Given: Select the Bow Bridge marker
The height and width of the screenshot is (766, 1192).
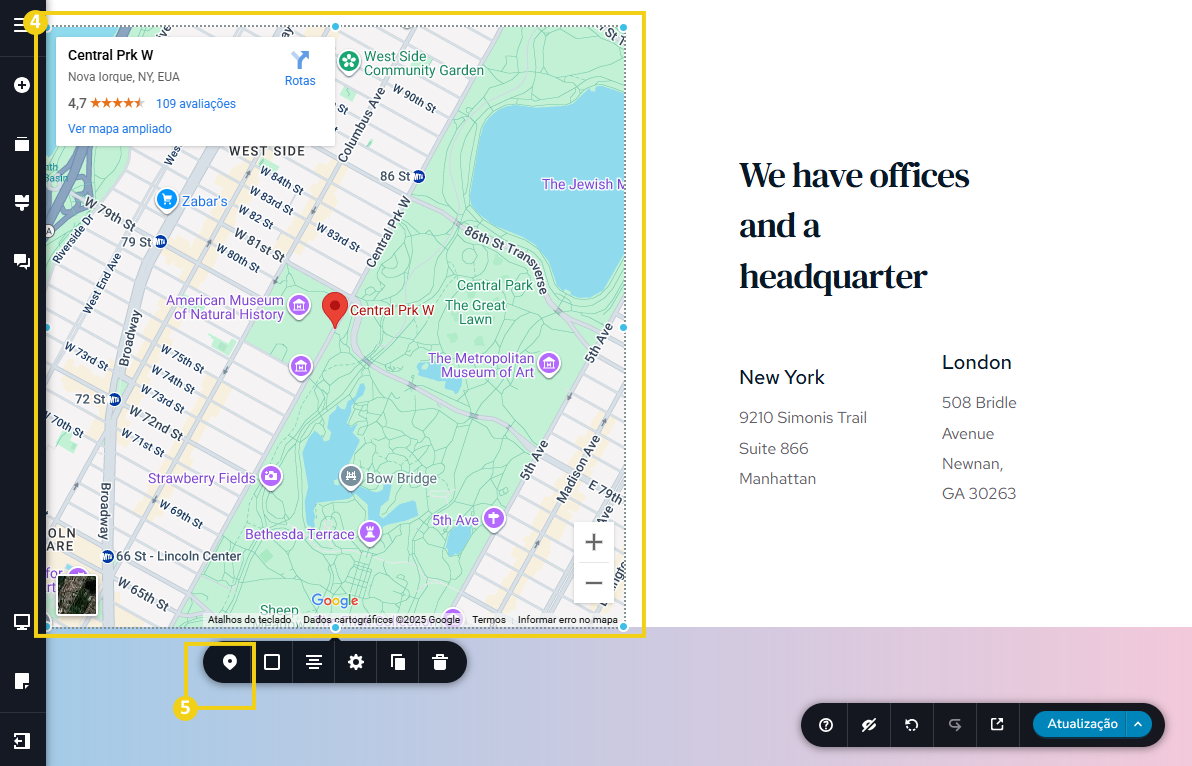Looking at the screenshot, I should (x=350, y=476).
